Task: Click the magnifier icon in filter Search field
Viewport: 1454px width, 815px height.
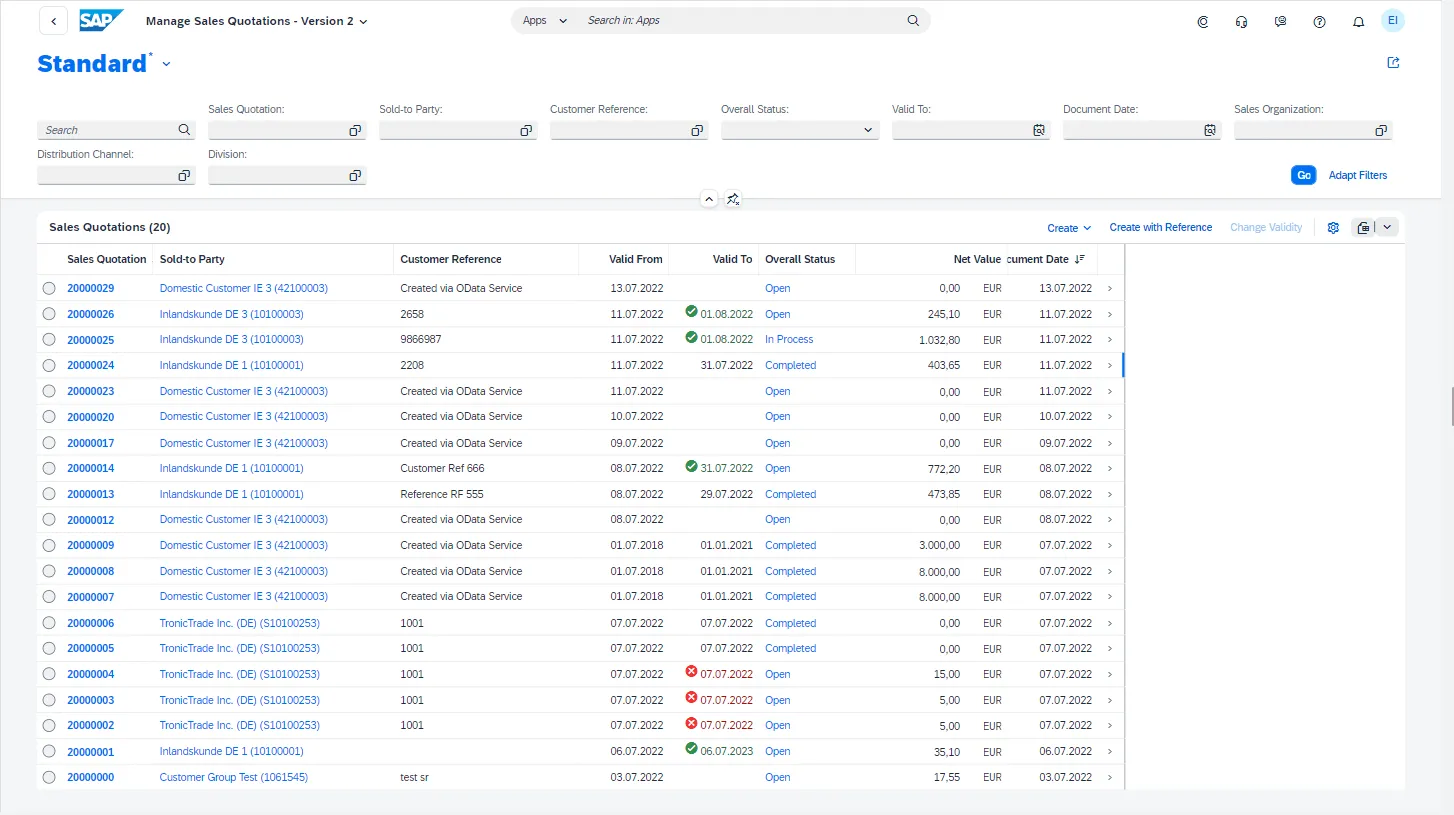Action: [184, 130]
